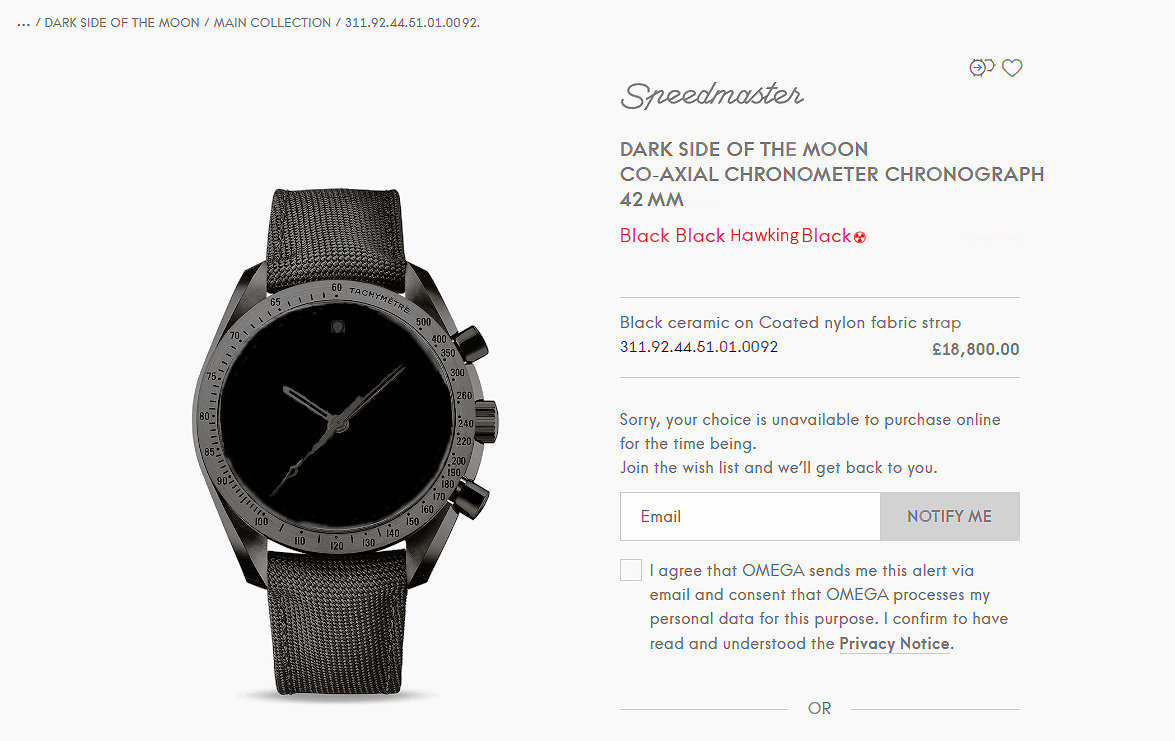Click the £18,800.00 price
1175x741 pixels.
976,349
